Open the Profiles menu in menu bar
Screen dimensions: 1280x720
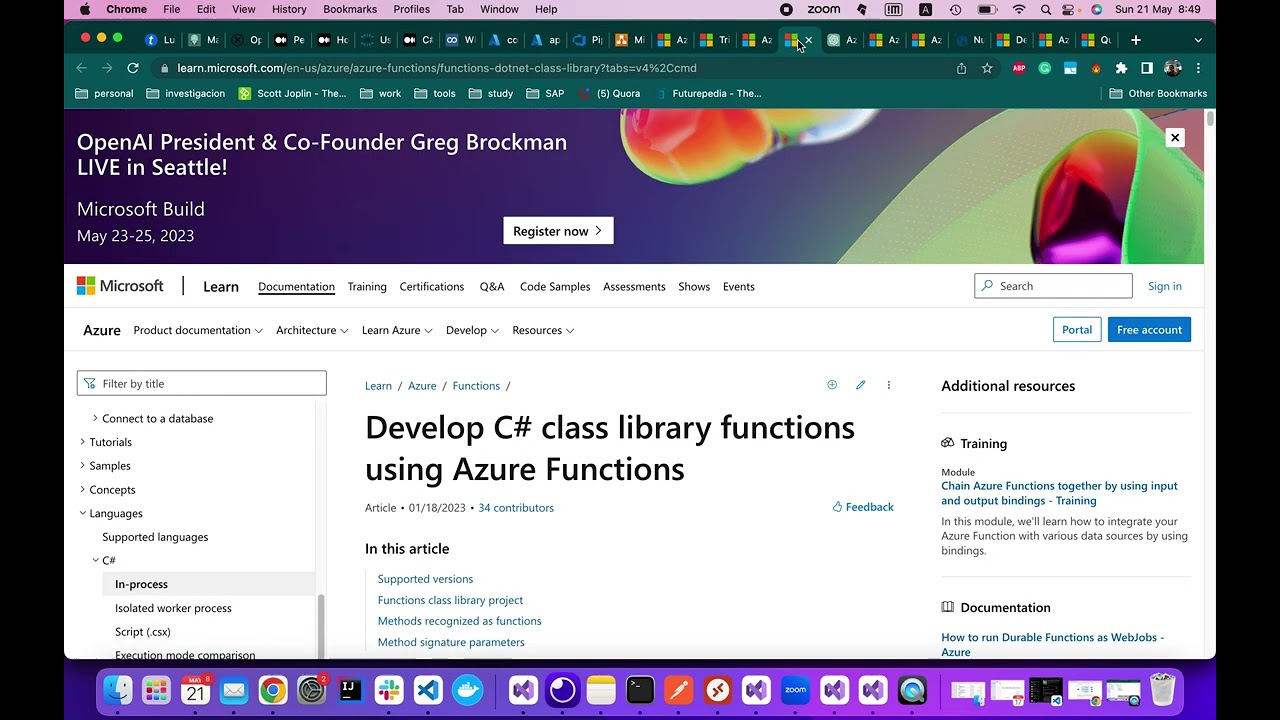411,9
